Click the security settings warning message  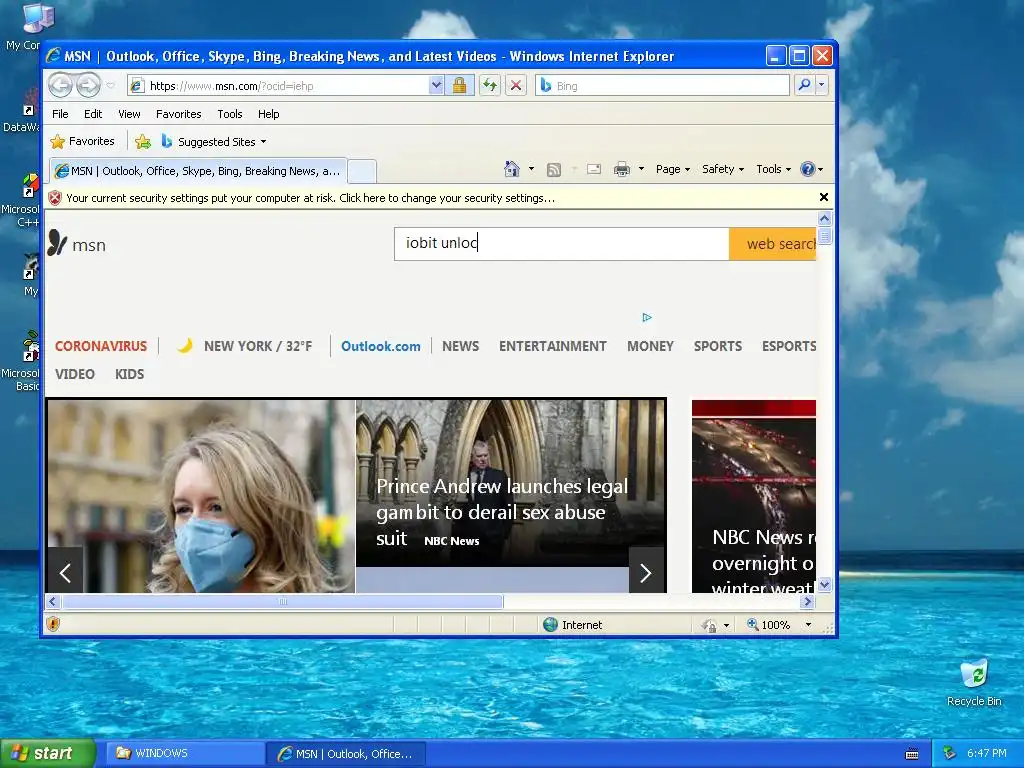pyautogui.click(x=310, y=198)
